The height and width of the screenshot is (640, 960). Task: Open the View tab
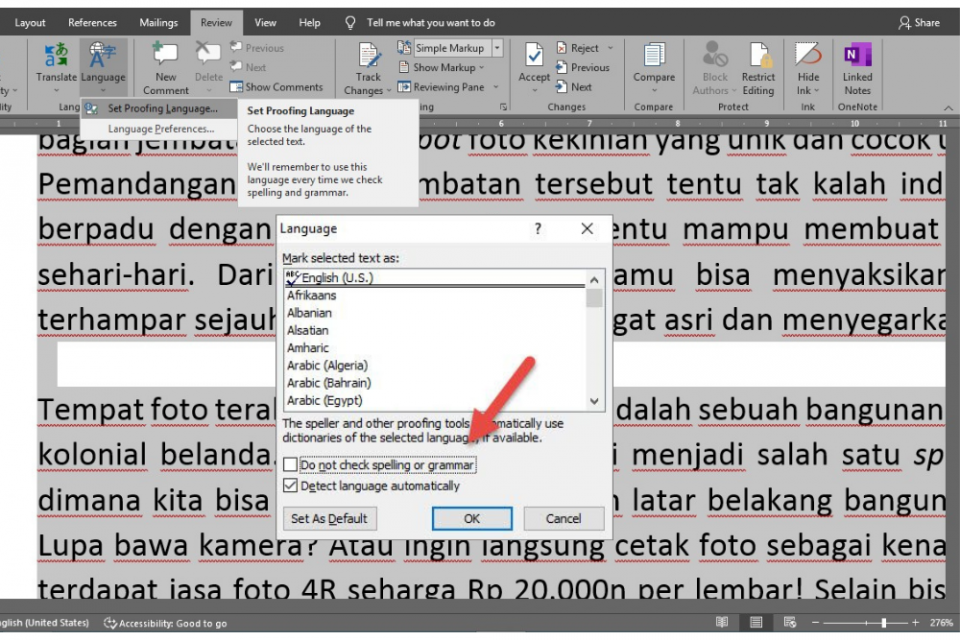tap(265, 23)
